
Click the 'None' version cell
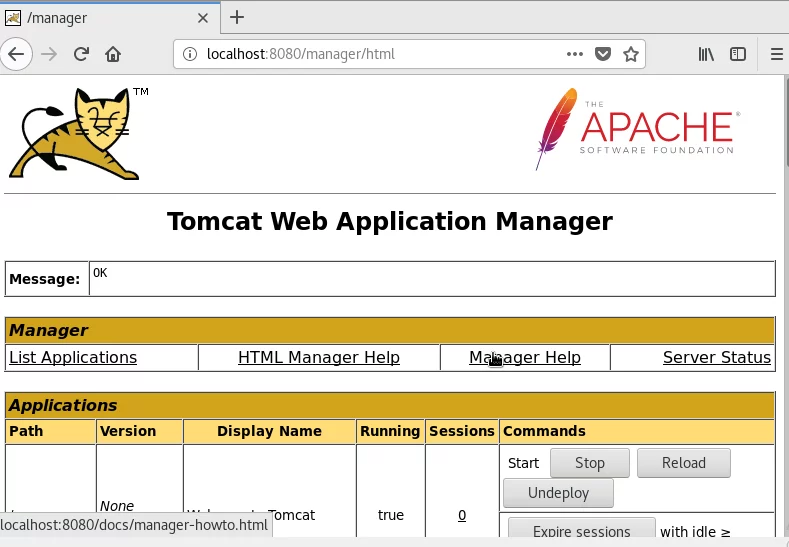point(117,506)
